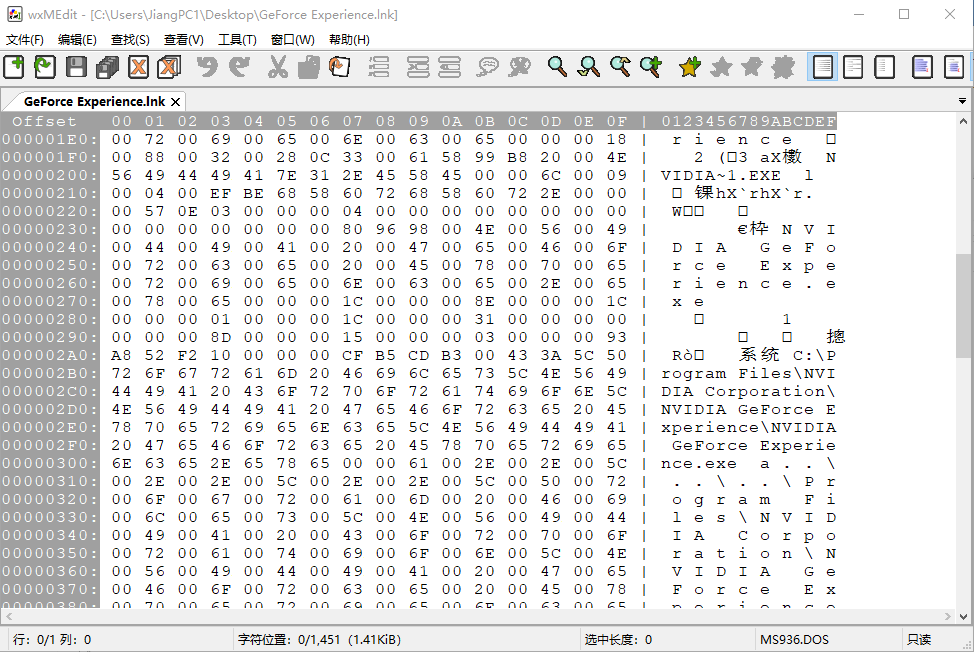Switch to text mode blue-lined page icon
This screenshot has width=974, height=652.
(922, 66)
